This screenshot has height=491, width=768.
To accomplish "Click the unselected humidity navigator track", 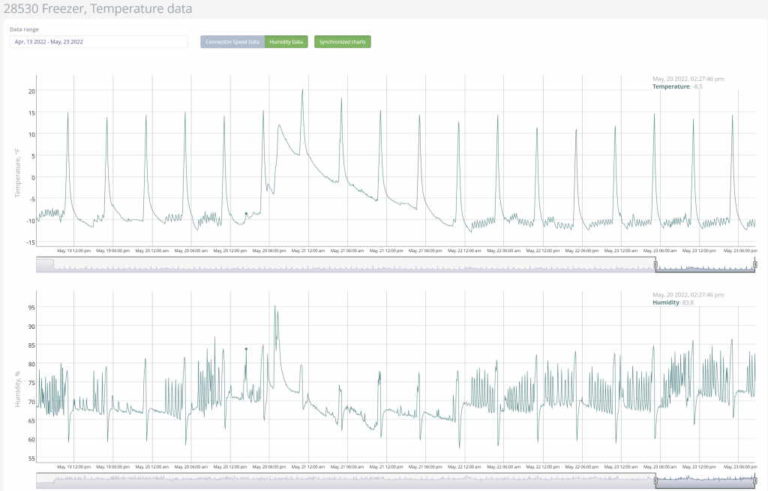I will pos(340,481).
